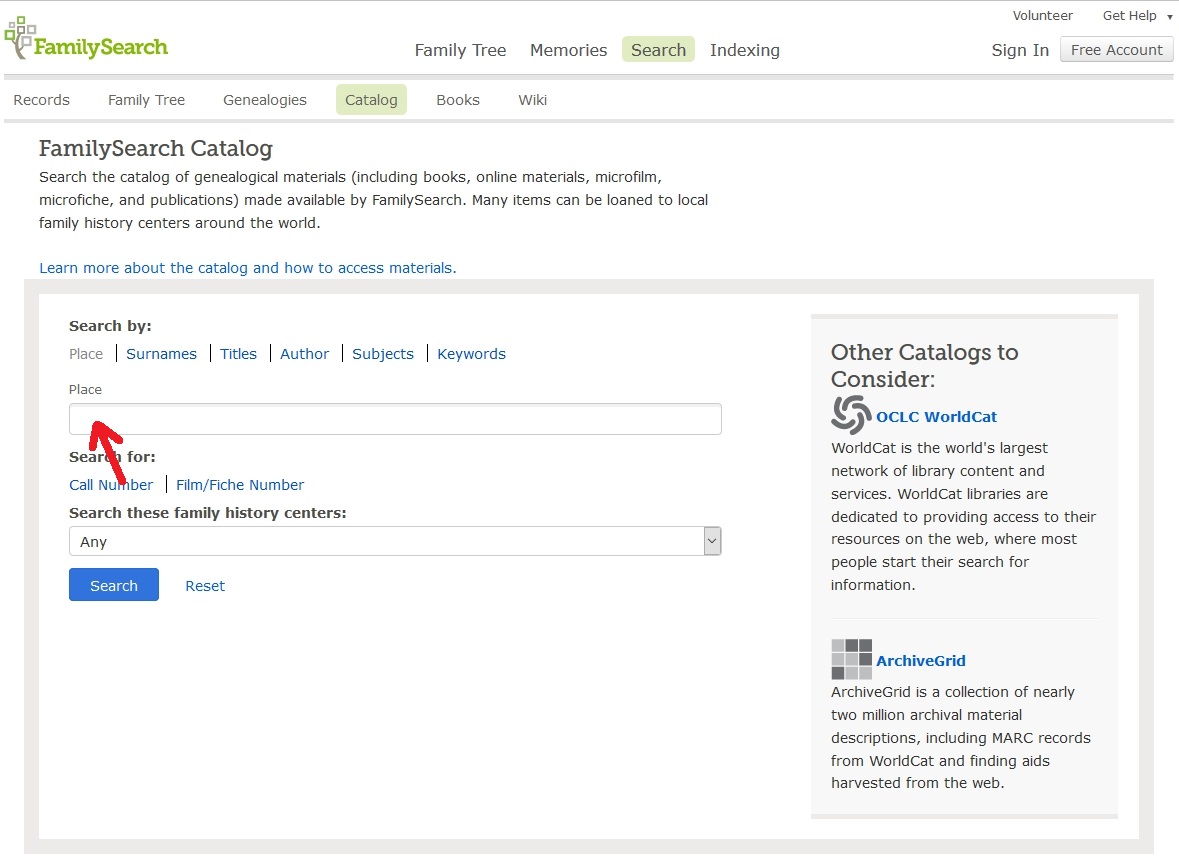
Task: Switch to the Genealogies tab
Action: click(264, 100)
